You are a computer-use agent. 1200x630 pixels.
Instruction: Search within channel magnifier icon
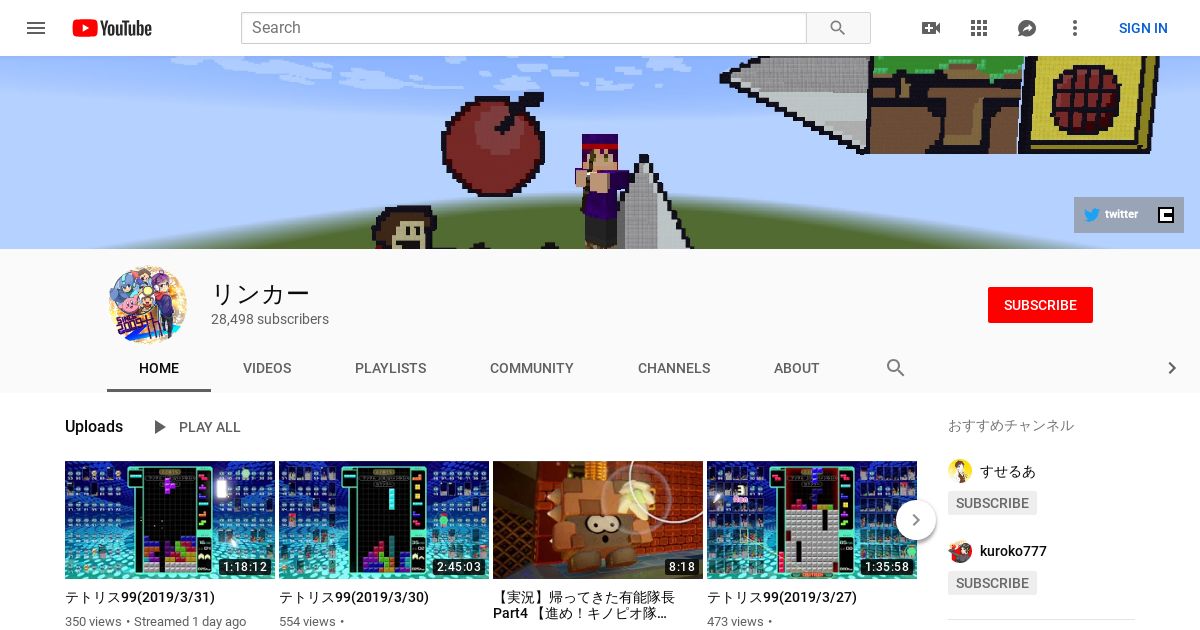click(x=896, y=368)
